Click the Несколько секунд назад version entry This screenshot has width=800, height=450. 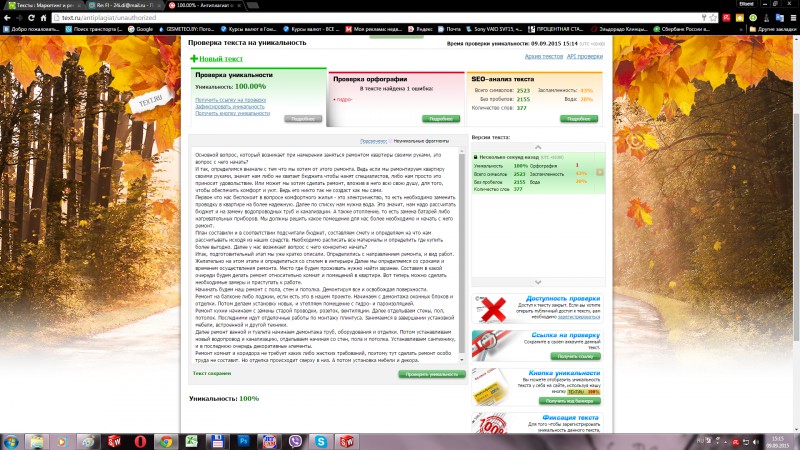click(538, 173)
